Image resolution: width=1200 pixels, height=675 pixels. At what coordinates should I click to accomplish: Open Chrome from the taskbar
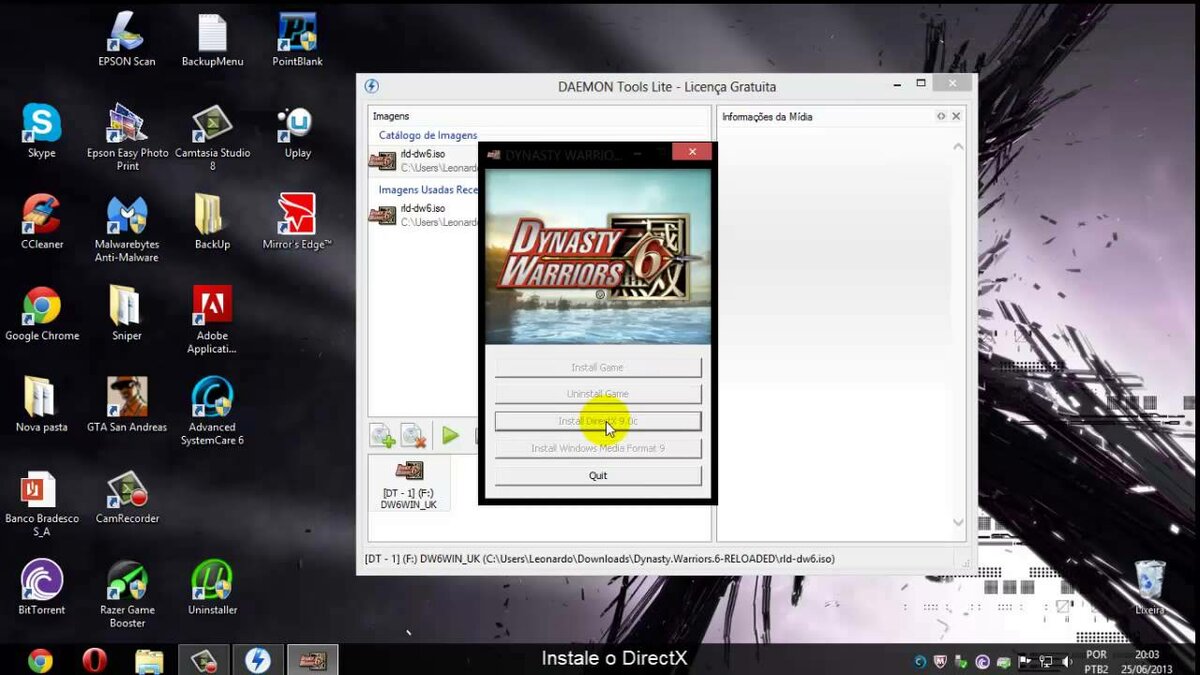coord(40,660)
